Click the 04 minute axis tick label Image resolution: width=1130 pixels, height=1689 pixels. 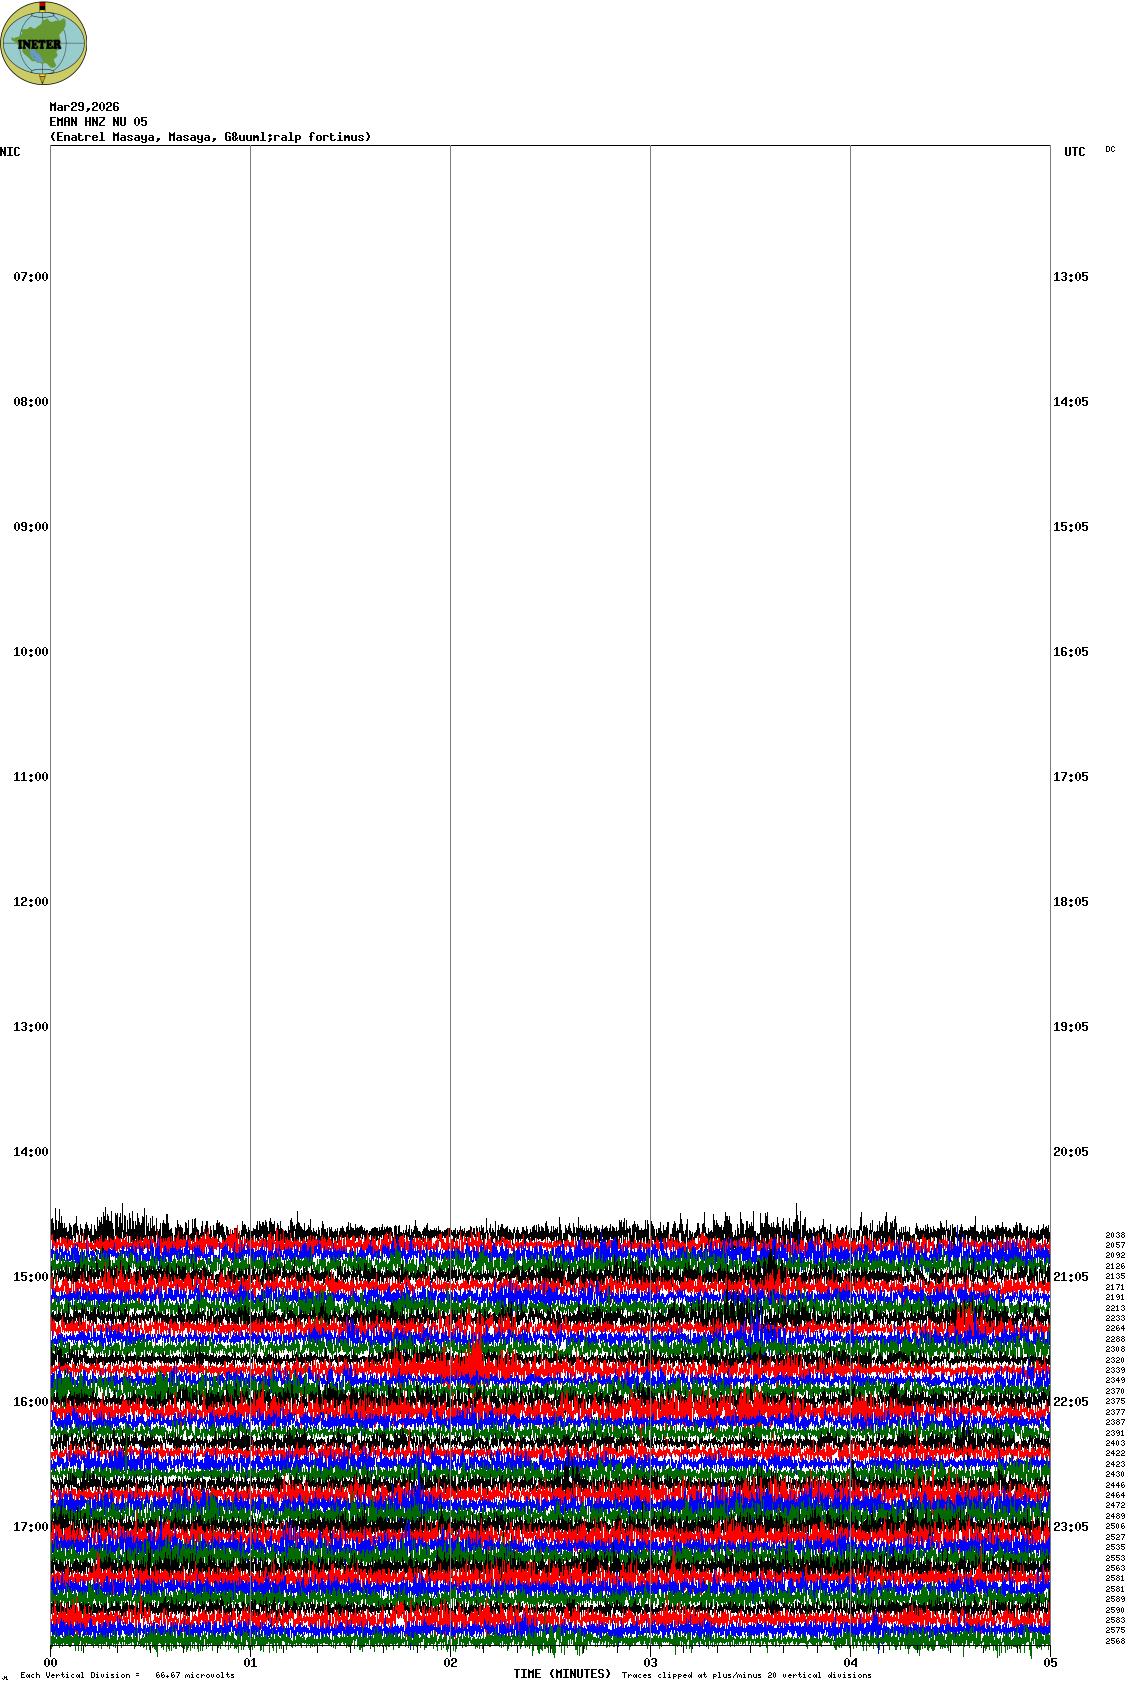point(851,1663)
